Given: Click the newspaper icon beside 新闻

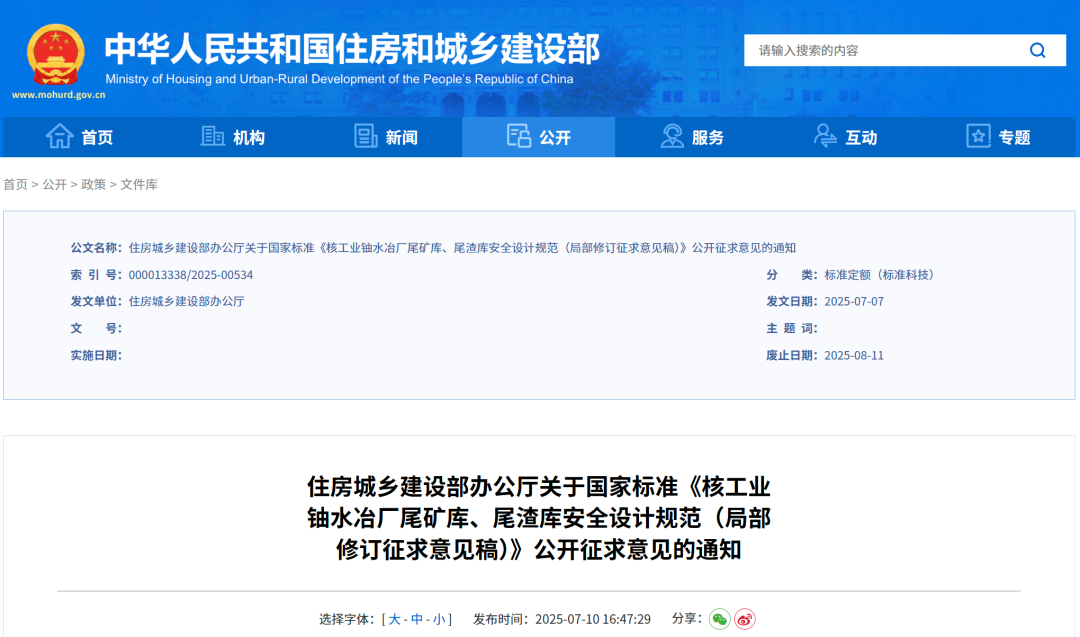Looking at the screenshot, I should tap(366, 136).
